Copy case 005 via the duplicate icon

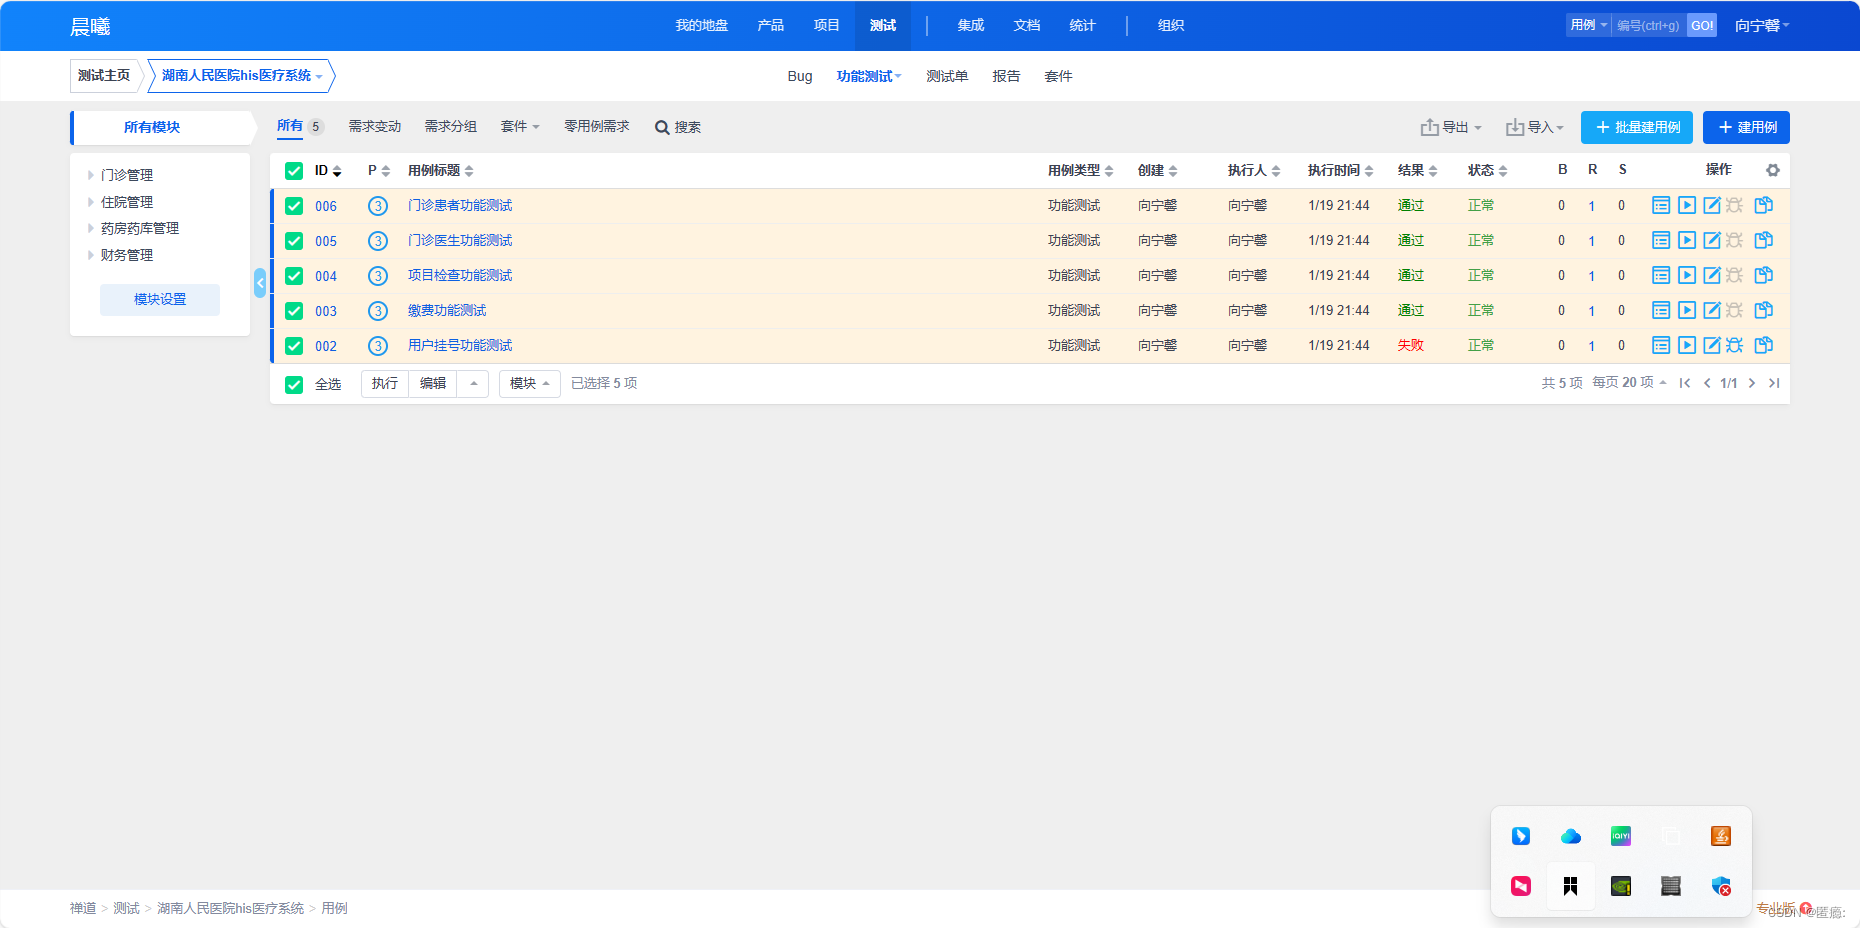pyautogui.click(x=1764, y=240)
